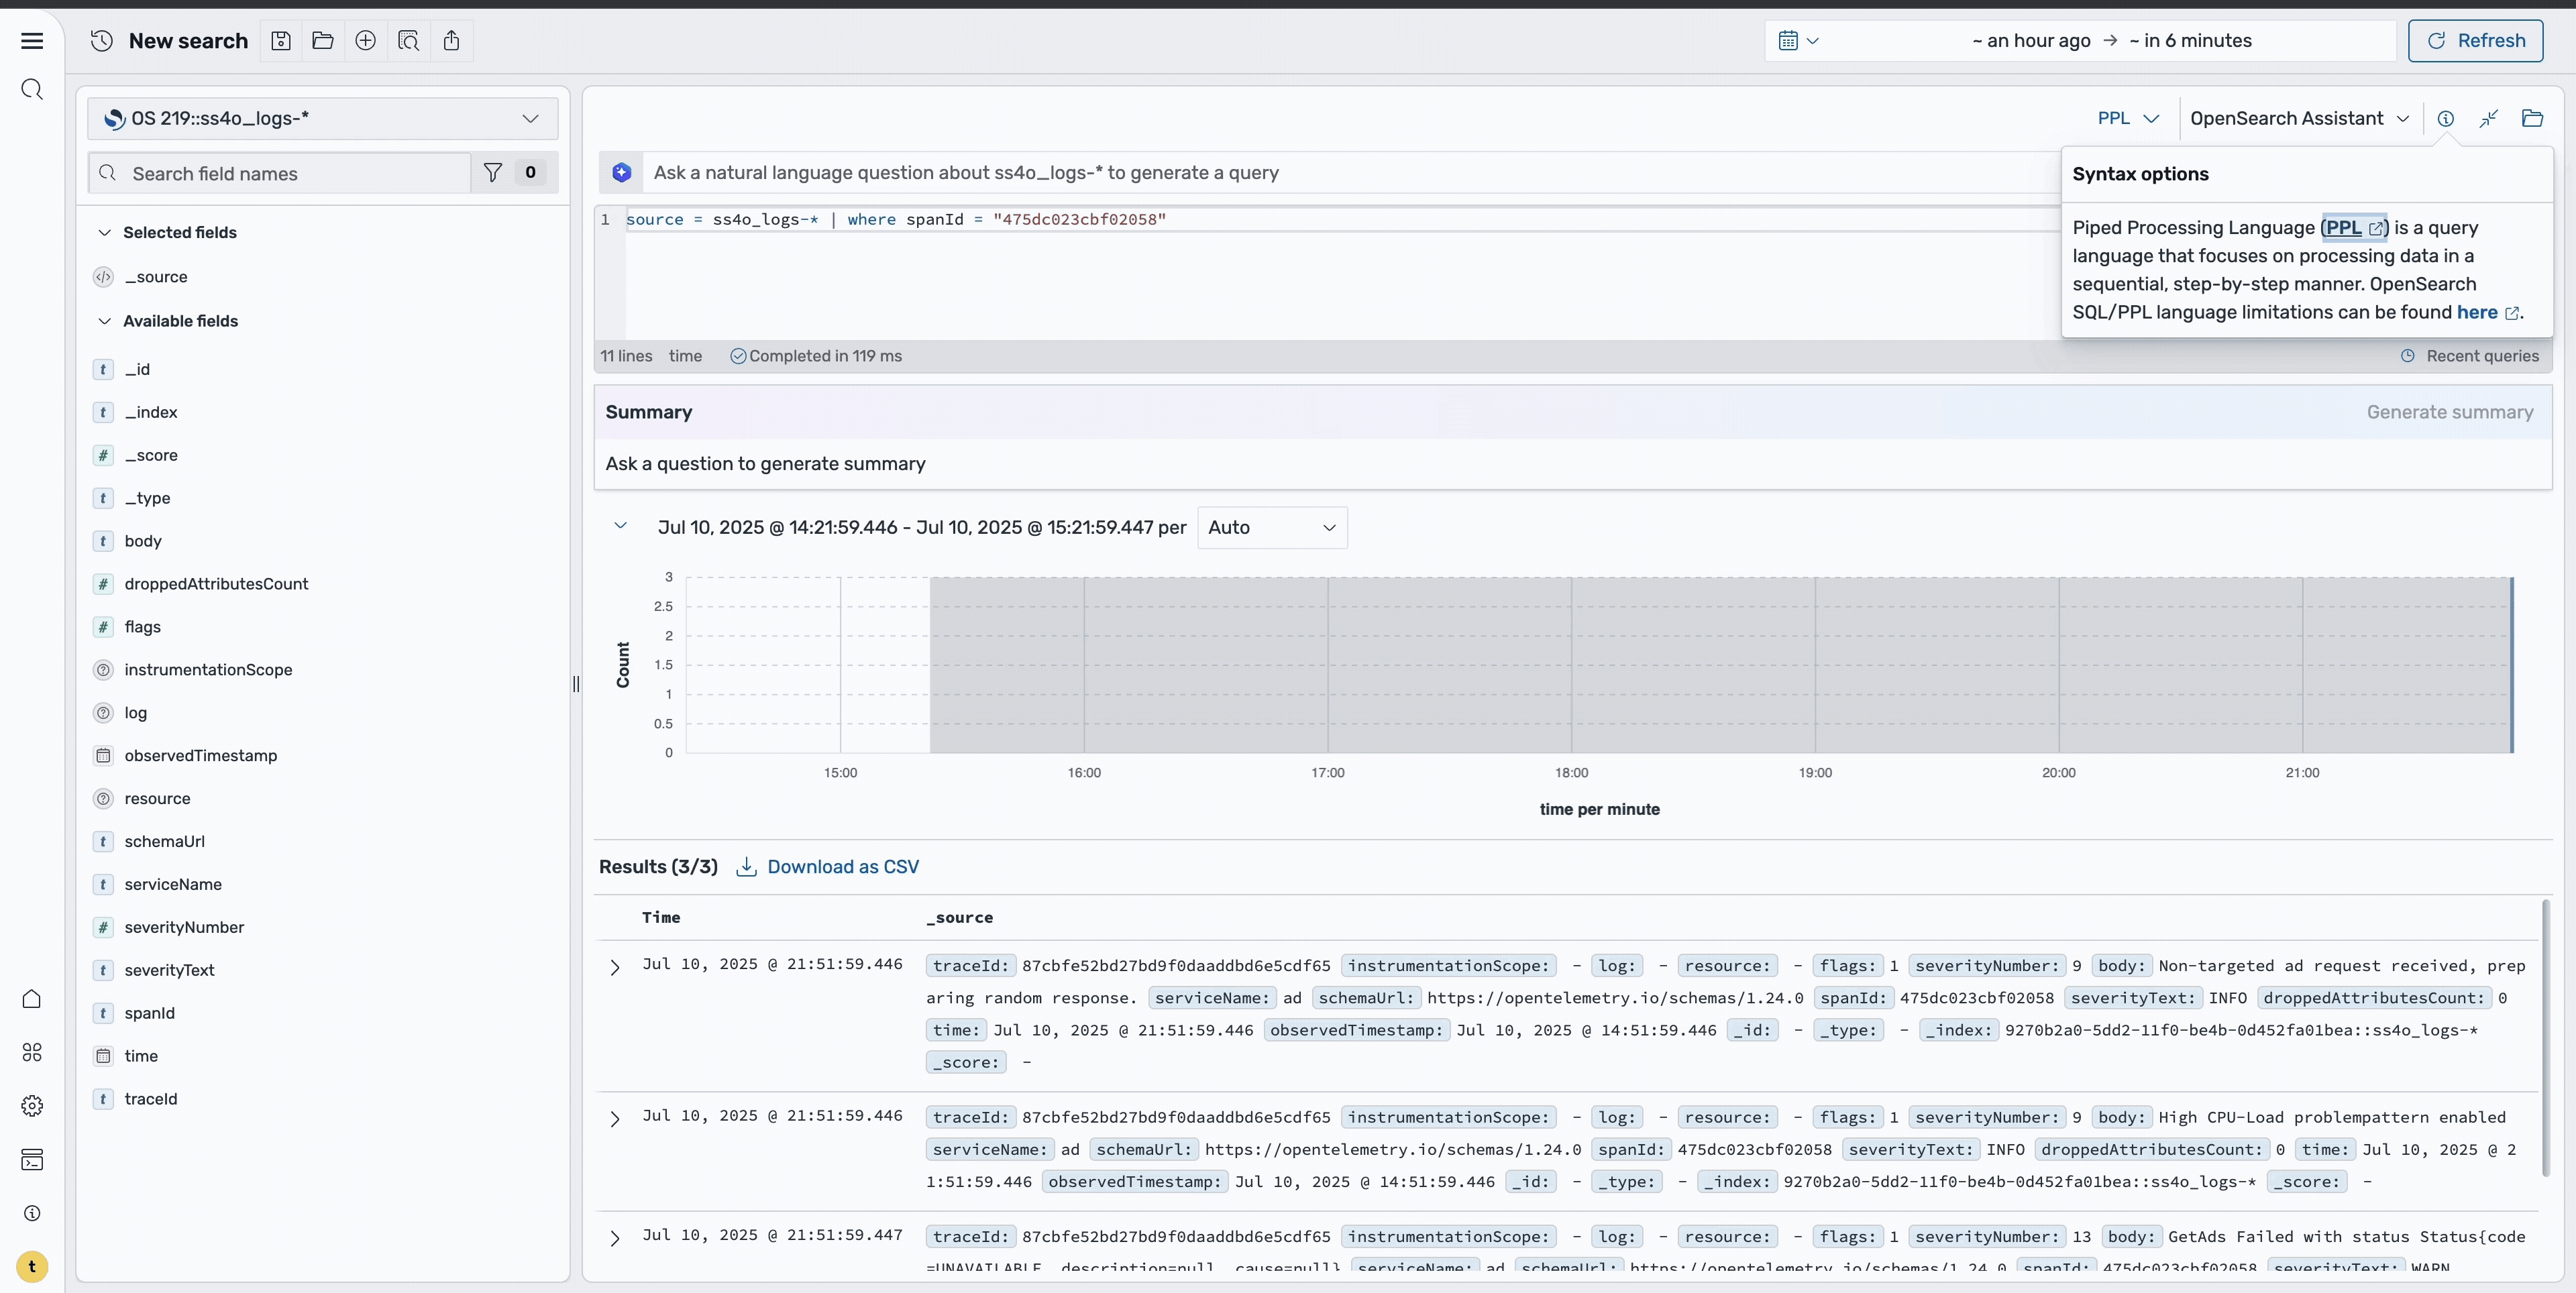Click the 'here' language limitations link

coord(2488,313)
